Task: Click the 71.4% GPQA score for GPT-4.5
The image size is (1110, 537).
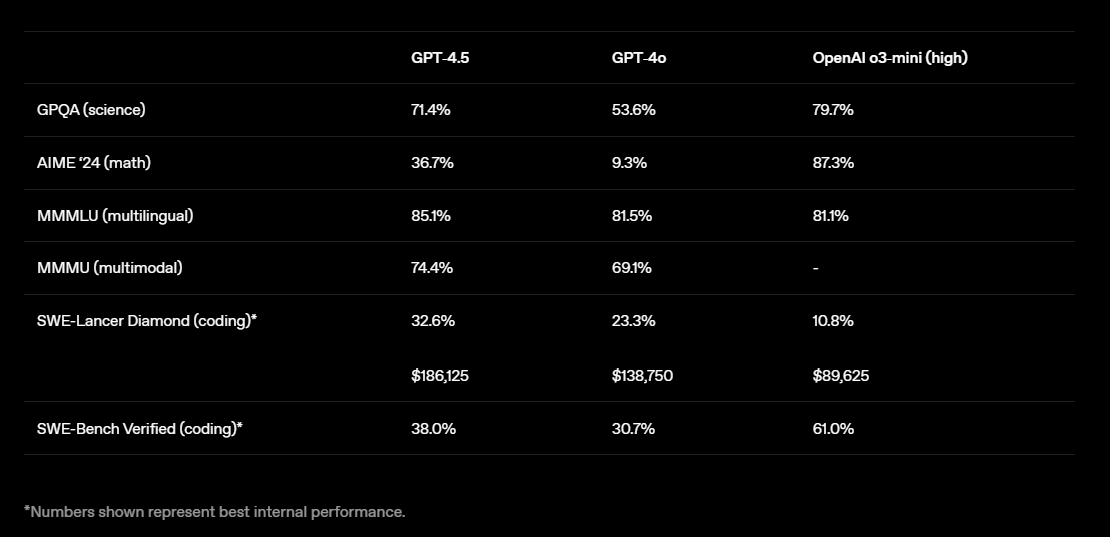Action: point(431,110)
